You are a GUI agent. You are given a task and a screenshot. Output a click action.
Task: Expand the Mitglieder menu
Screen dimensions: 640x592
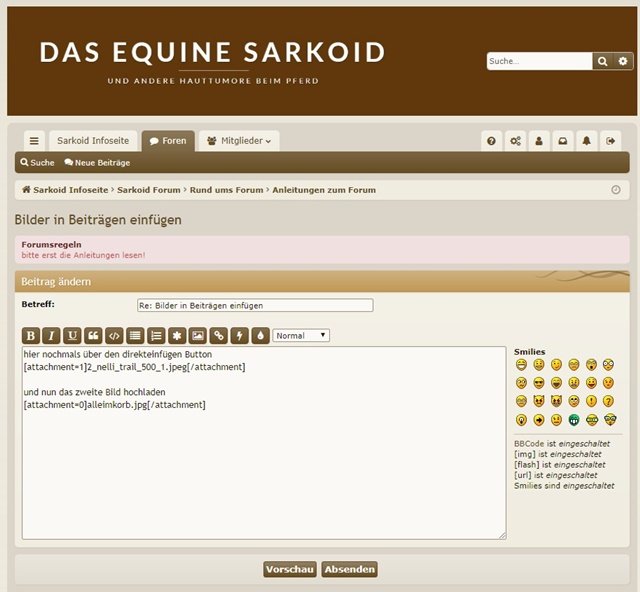(238, 141)
